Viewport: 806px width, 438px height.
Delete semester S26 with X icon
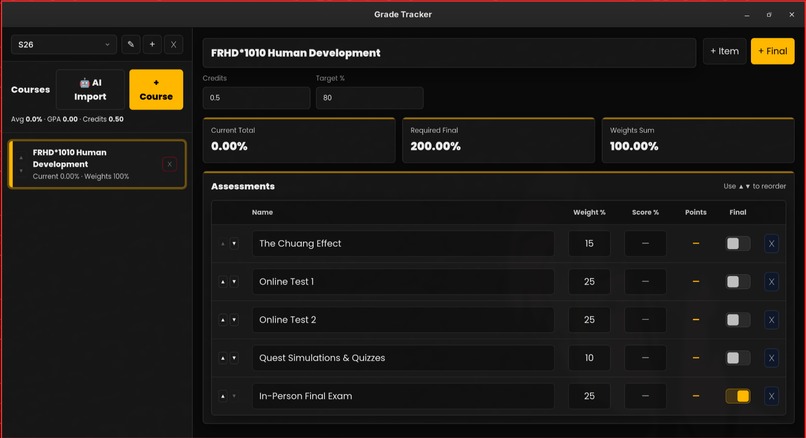tap(174, 45)
